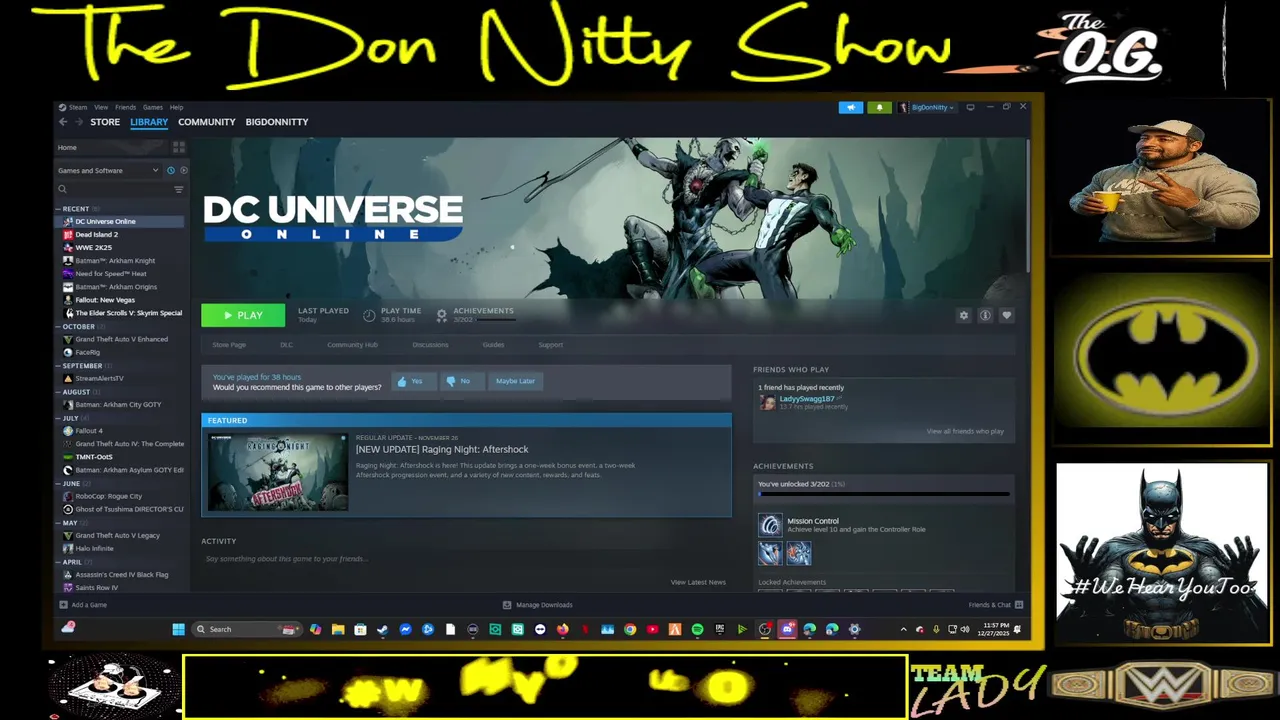Viewport: 1280px width, 720px height.
Task: Open LadyySwagg187 friend profile
Action: 806,399
